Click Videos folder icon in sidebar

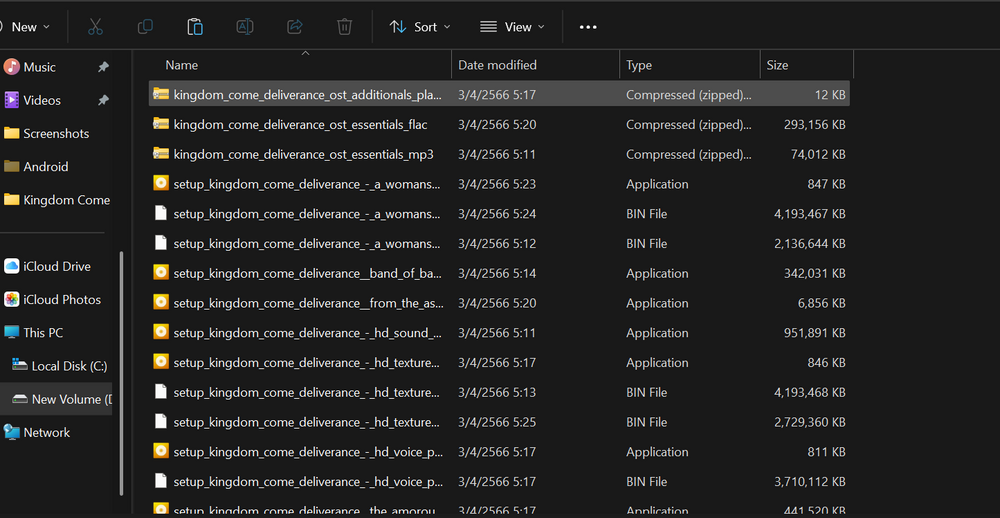[x=11, y=100]
